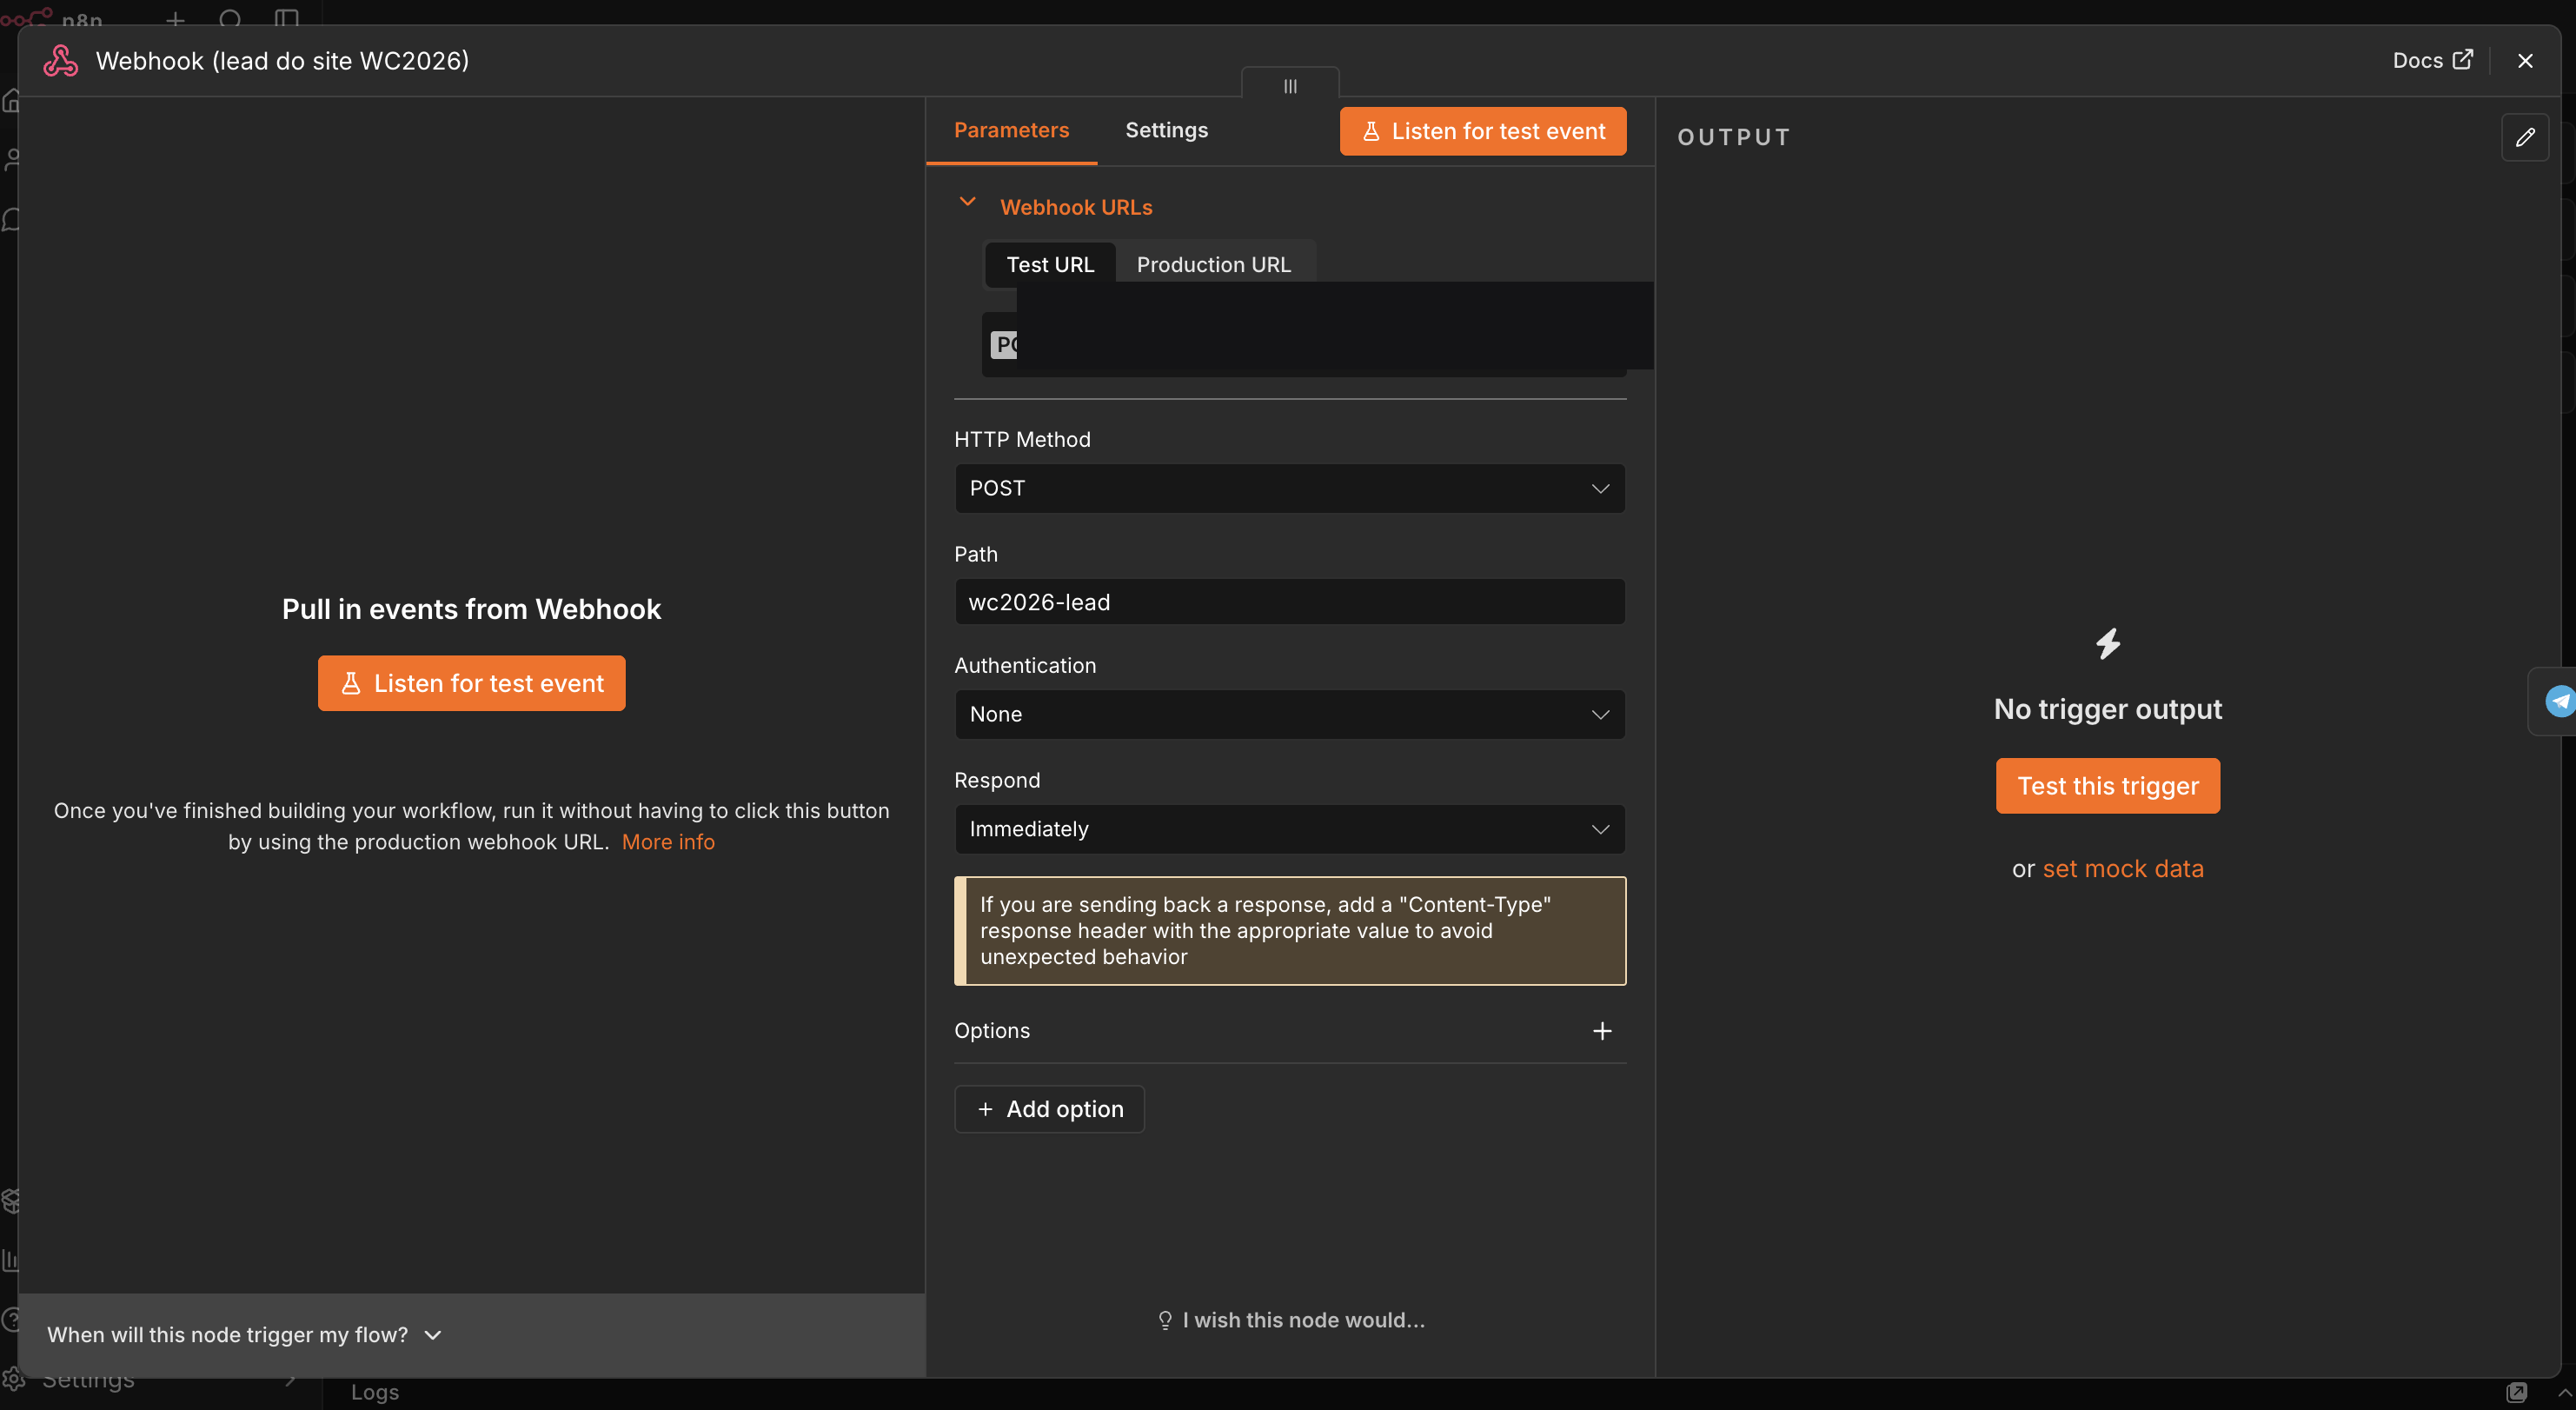The image size is (2576, 1410).
Task: Open Authentication dropdown
Action: click(1289, 714)
